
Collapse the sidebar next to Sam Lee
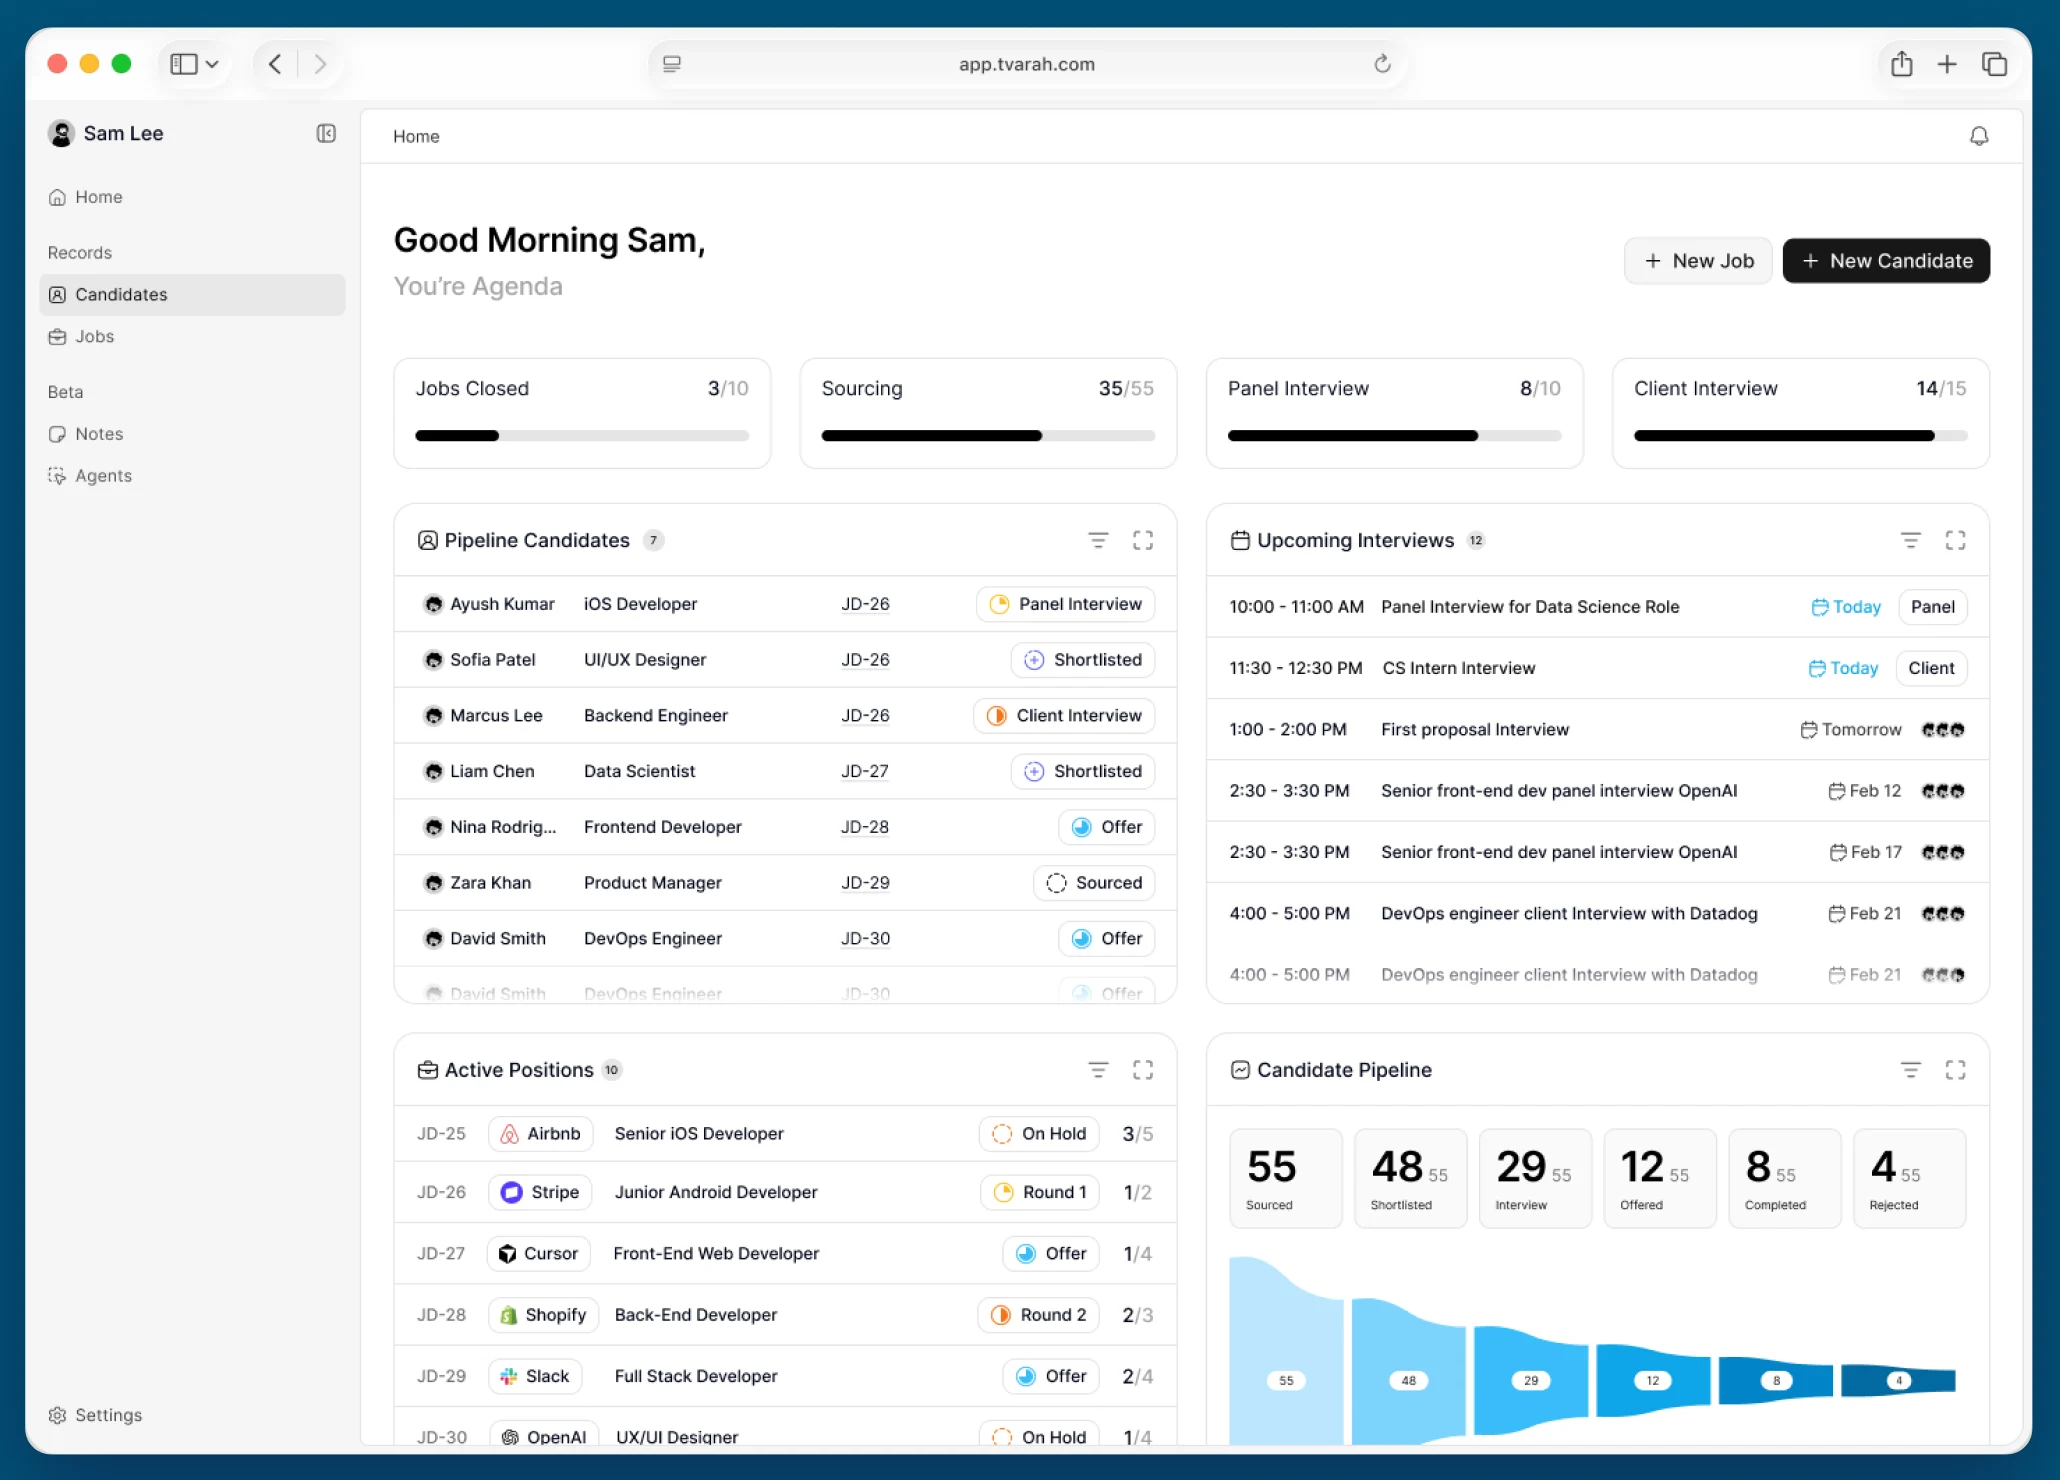[x=326, y=134]
